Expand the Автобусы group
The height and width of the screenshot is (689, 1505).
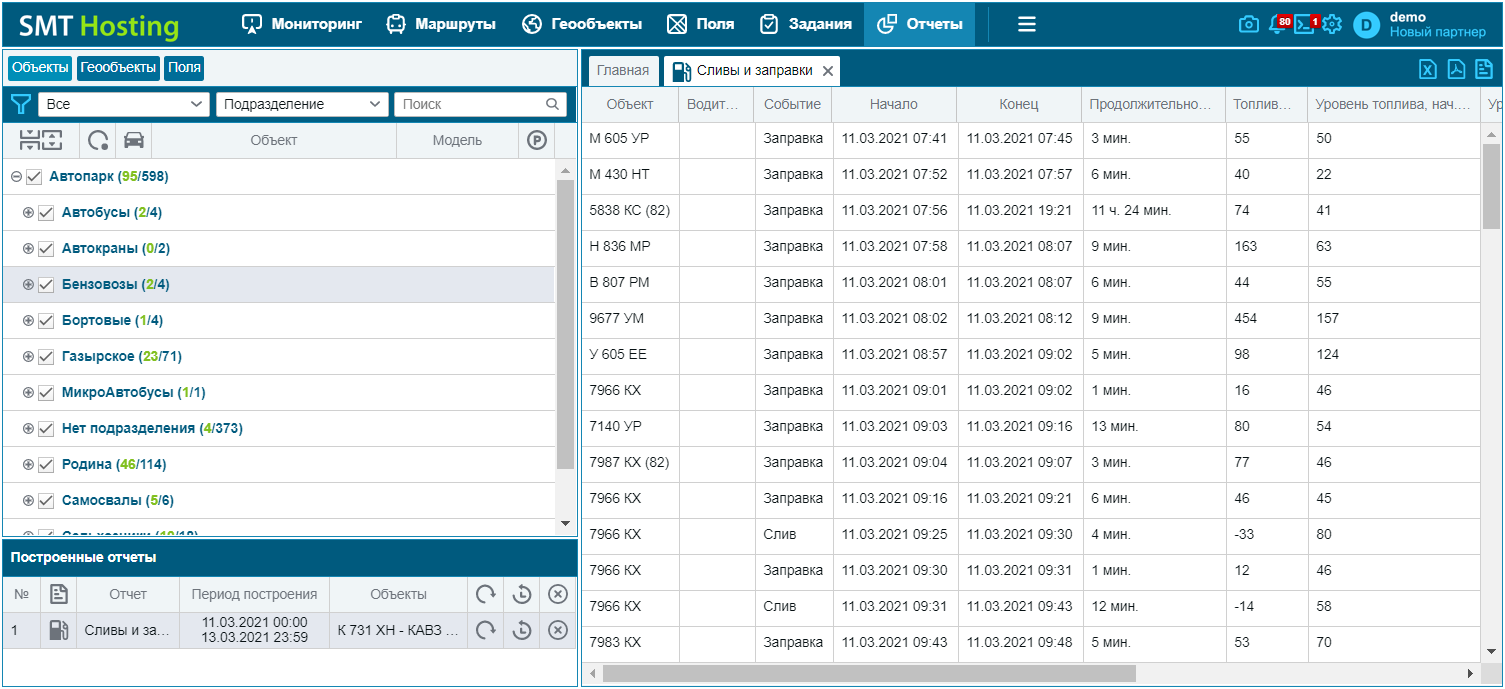click(28, 213)
